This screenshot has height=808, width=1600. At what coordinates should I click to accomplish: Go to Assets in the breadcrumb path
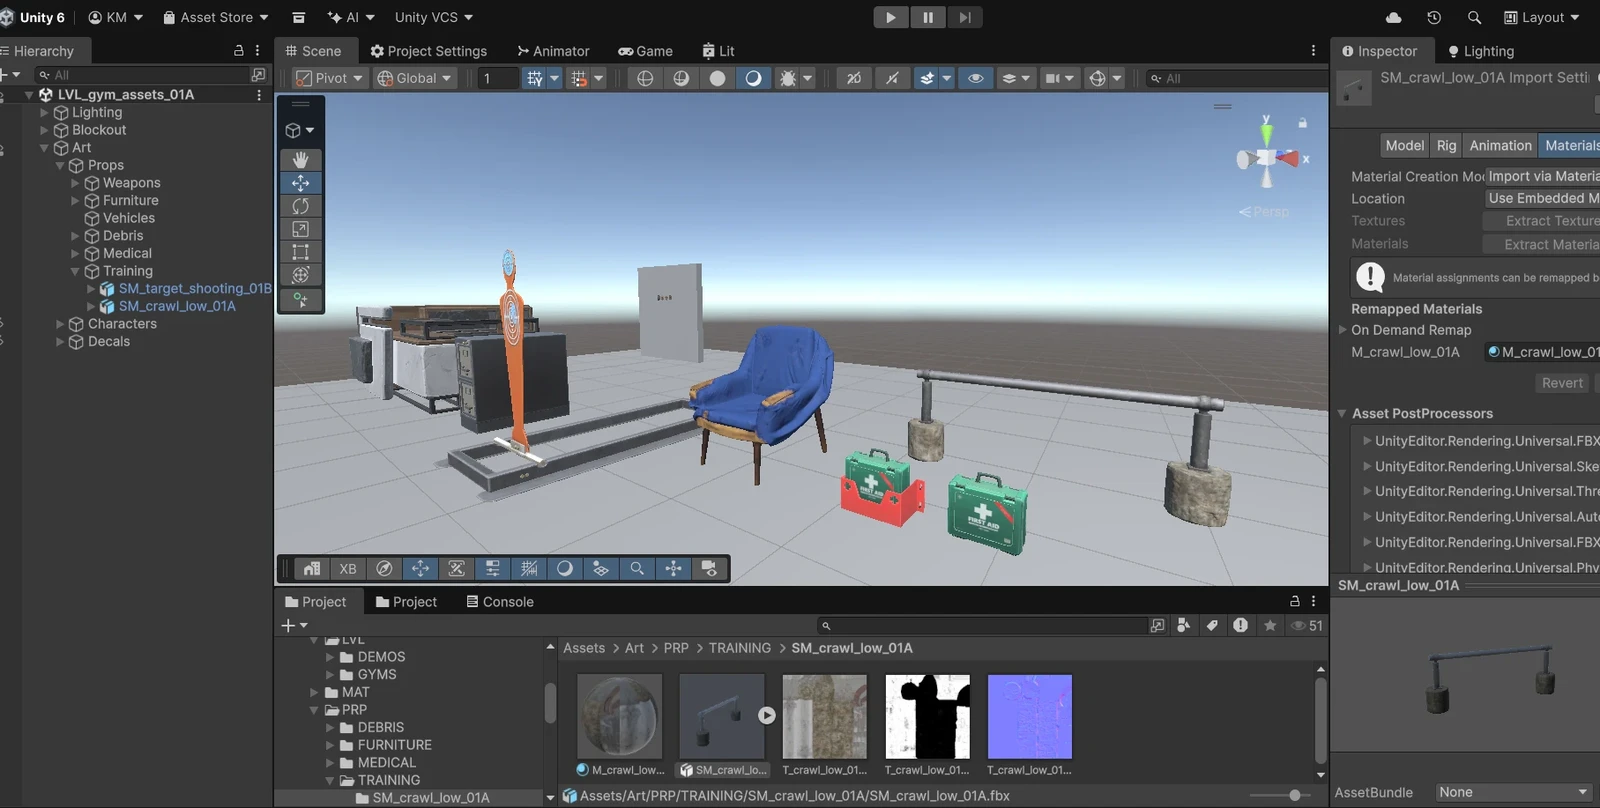(x=584, y=648)
